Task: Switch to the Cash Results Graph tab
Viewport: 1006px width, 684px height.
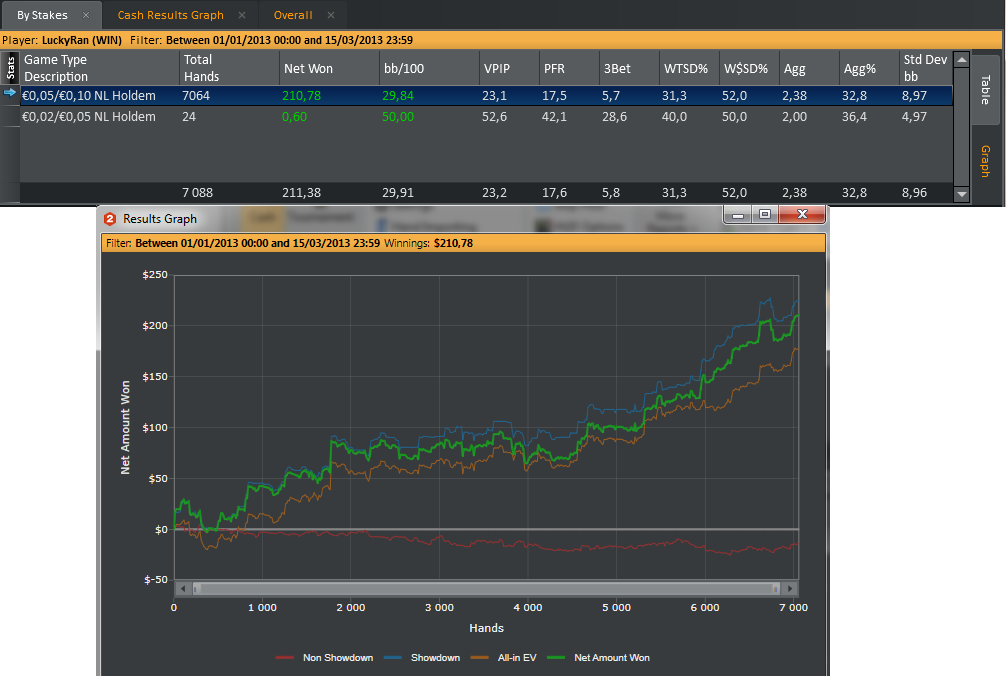Action: coord(171,15)
